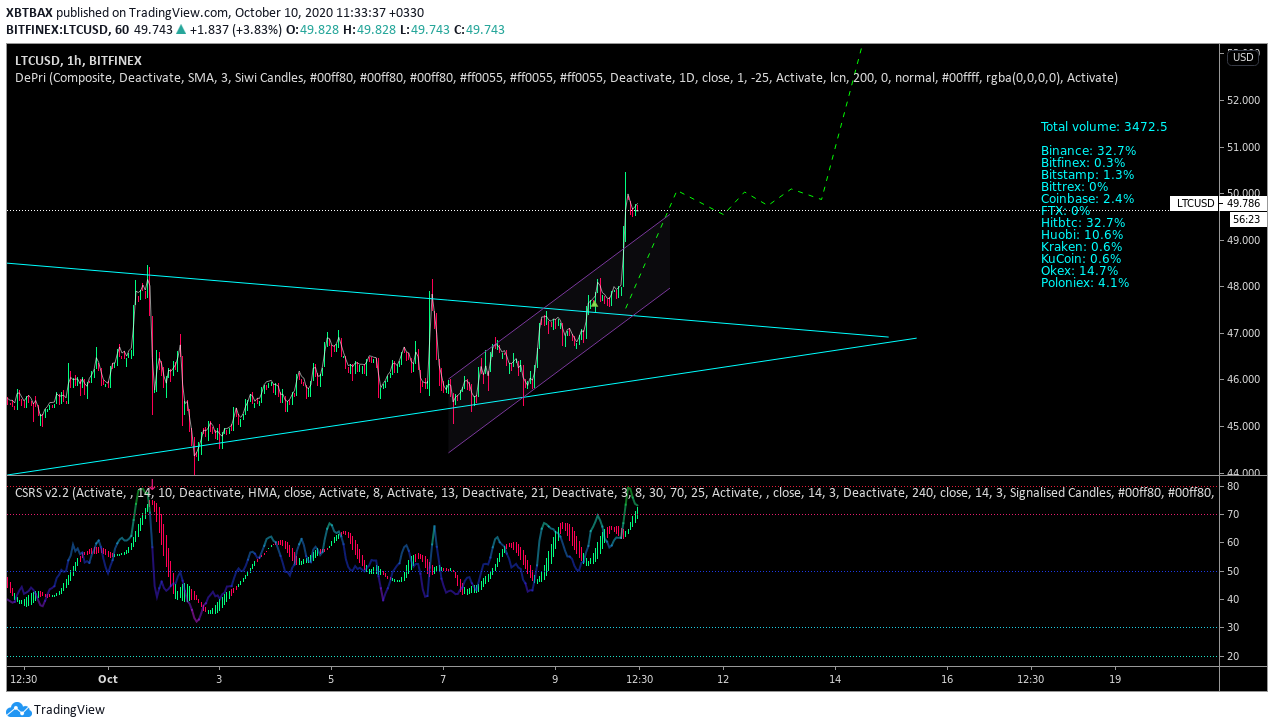Viewport: 1274px width, 728px height.
Task: Select the DePri indicator legend
Action: [x=566, y=77]
